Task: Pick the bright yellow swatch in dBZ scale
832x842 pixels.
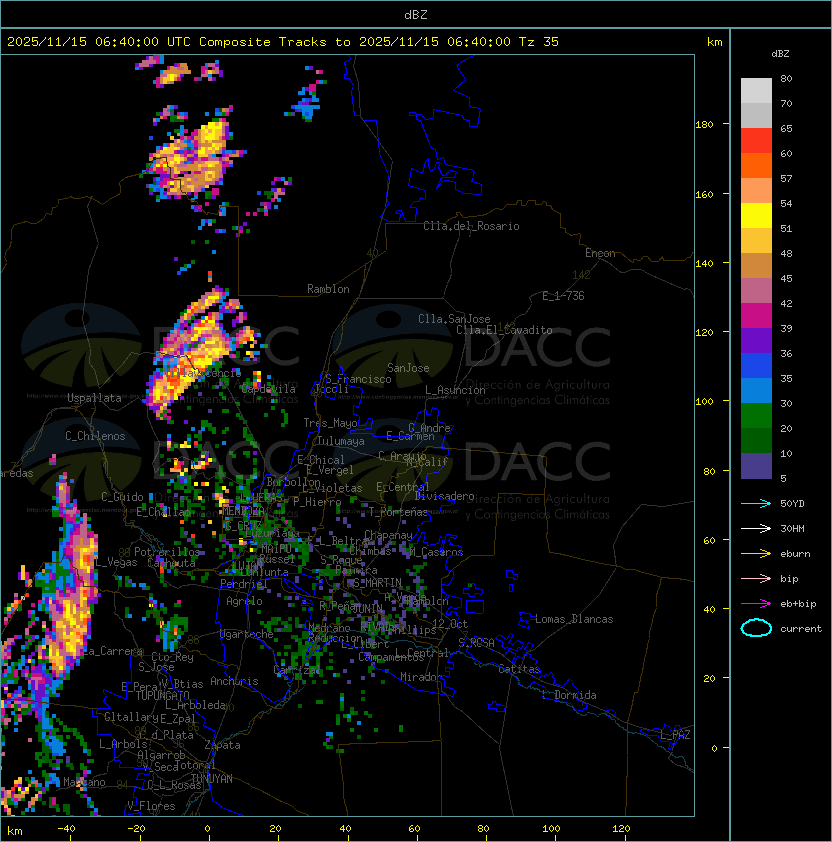Action: (x=756, y=216)
